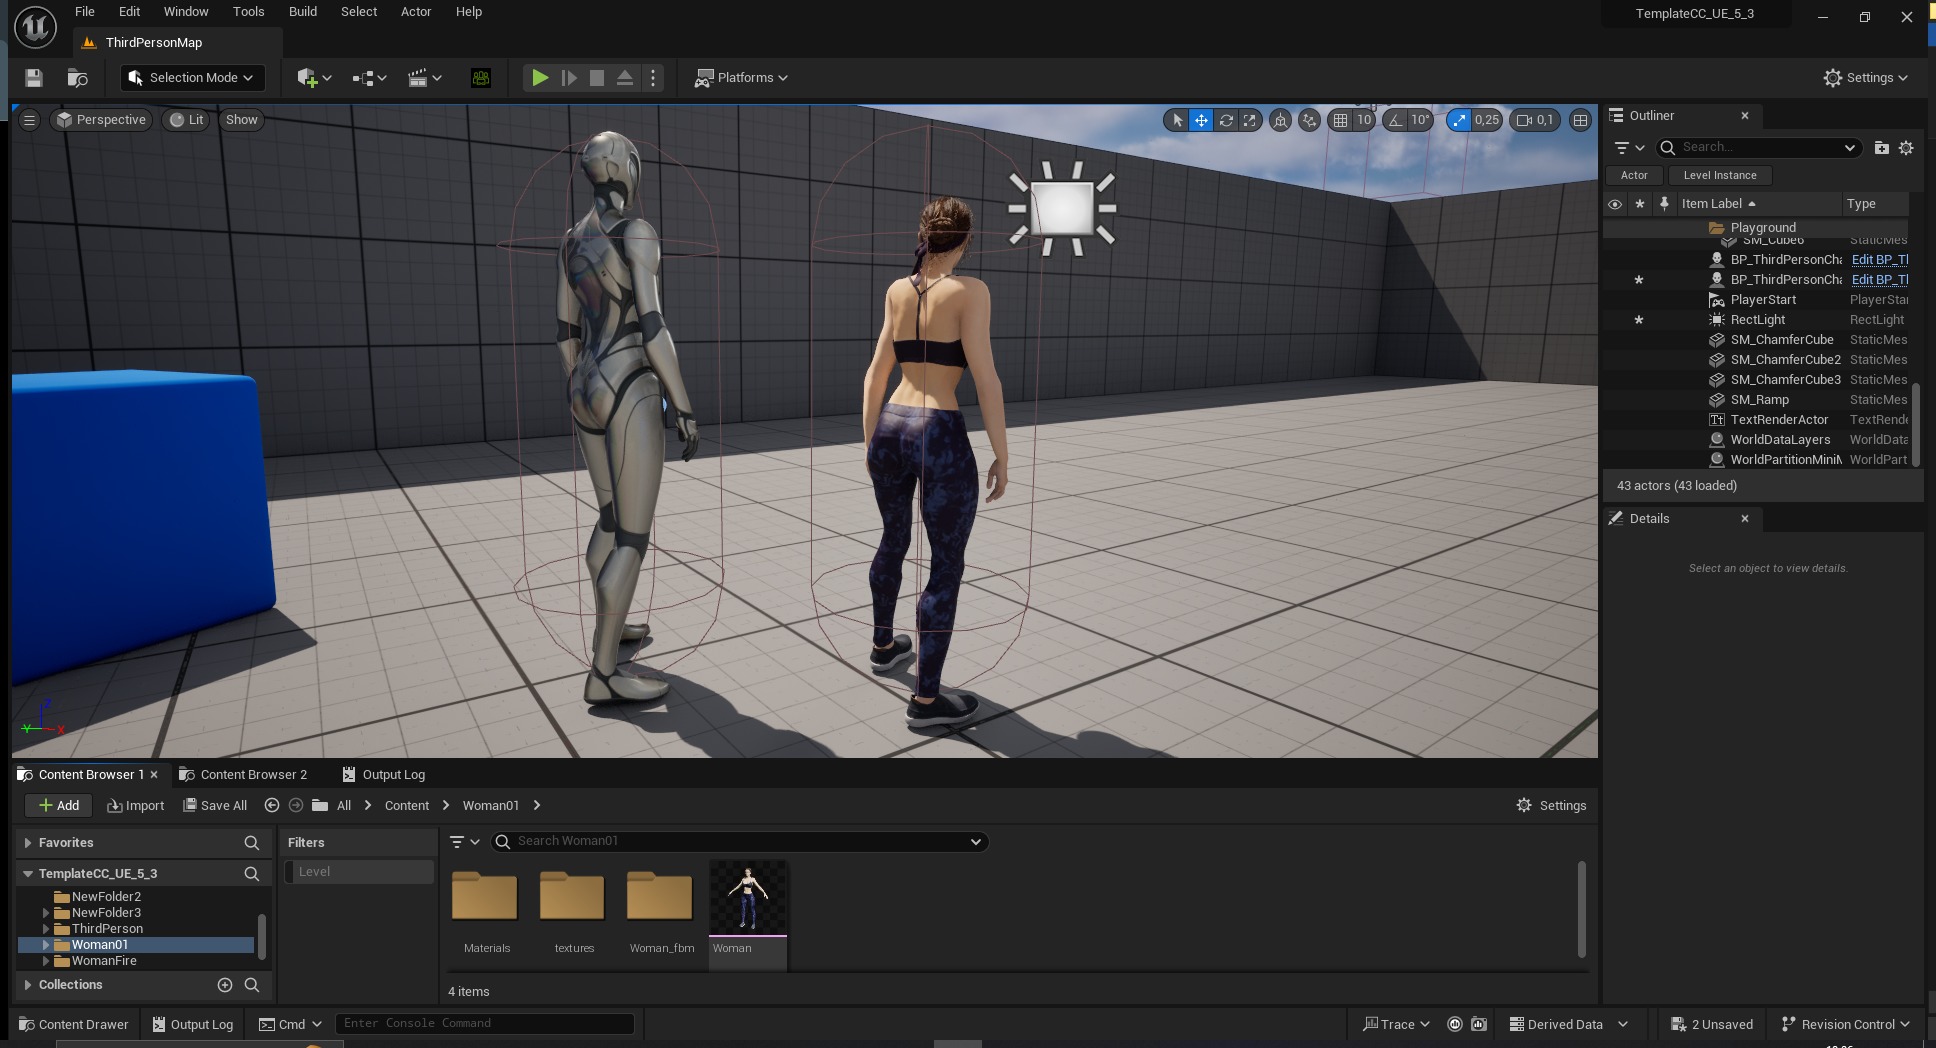The width and height of the screenshot is (1936, 1048).
Task: Open the Build menu
Action: click(303, 12)
